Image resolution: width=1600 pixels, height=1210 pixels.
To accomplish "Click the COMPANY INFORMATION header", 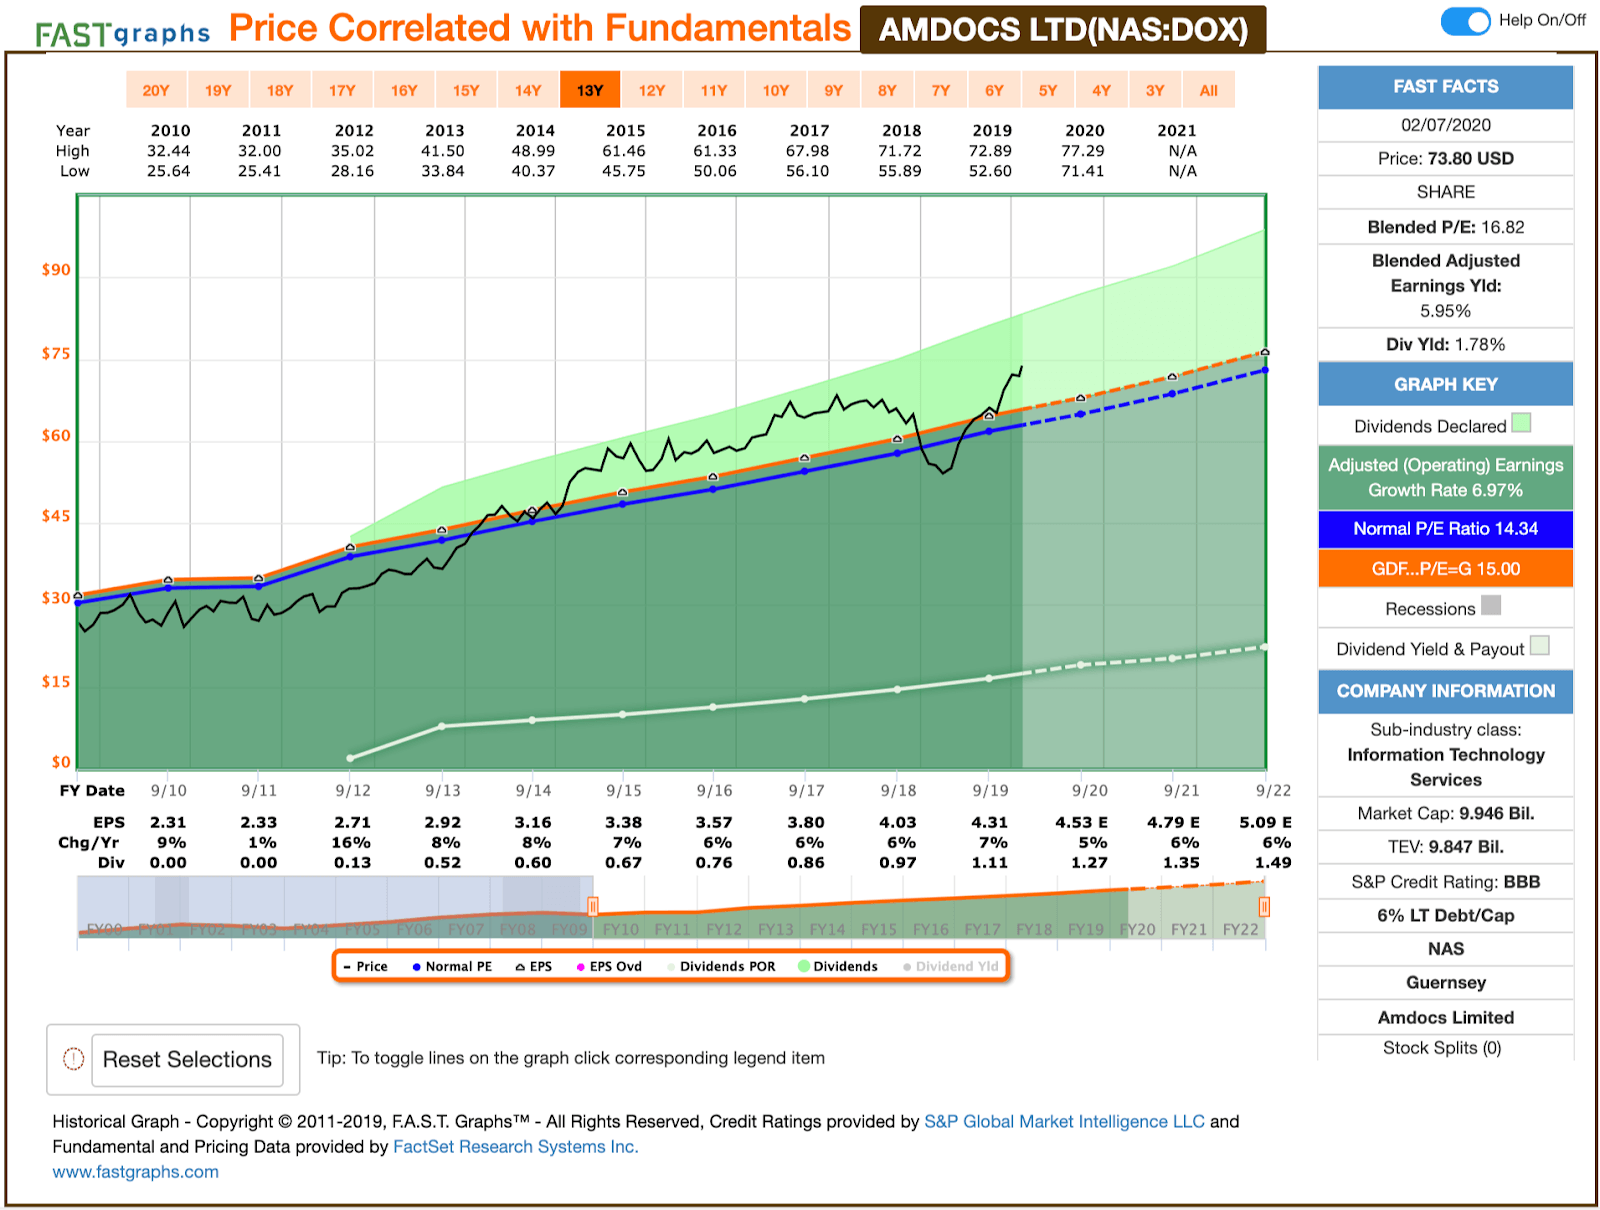I will (1445, 691).
